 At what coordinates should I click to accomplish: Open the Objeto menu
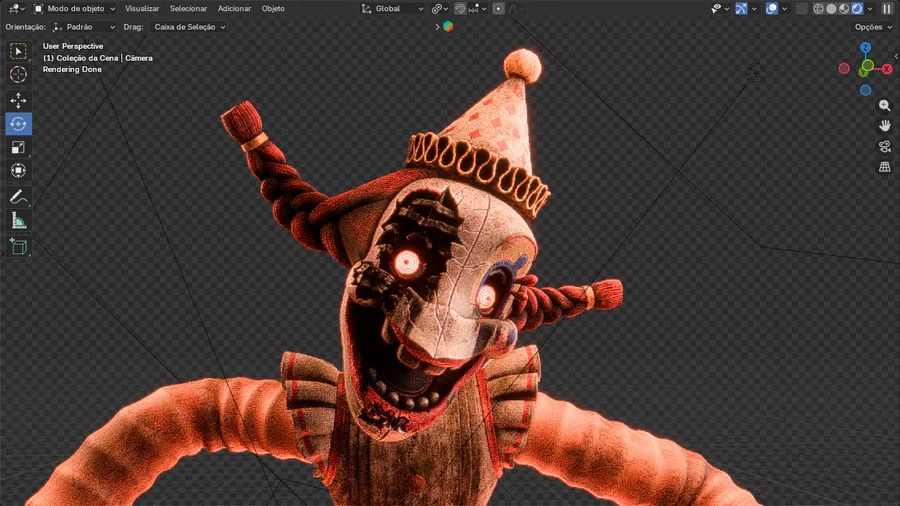[273, 9]
